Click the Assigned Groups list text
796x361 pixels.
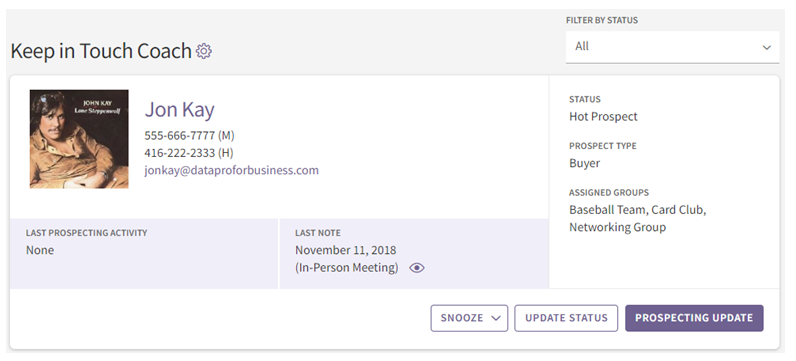pos(638,218)
